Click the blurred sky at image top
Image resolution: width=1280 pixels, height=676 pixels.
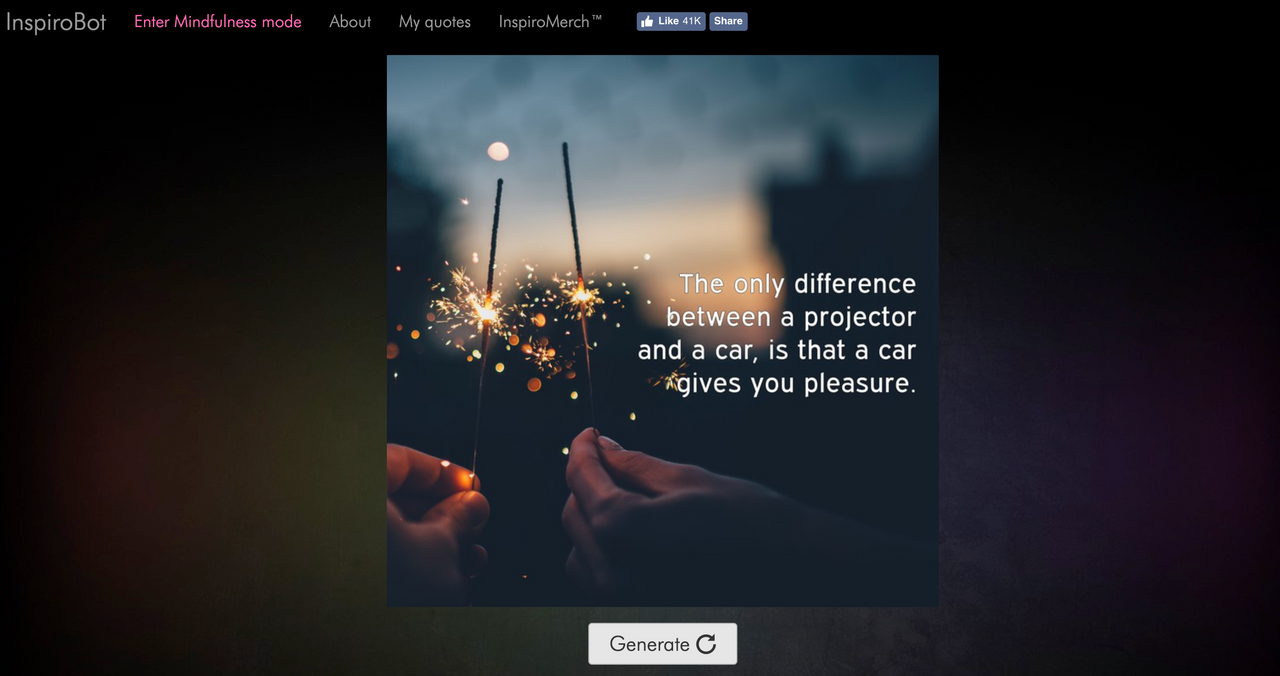662,100
